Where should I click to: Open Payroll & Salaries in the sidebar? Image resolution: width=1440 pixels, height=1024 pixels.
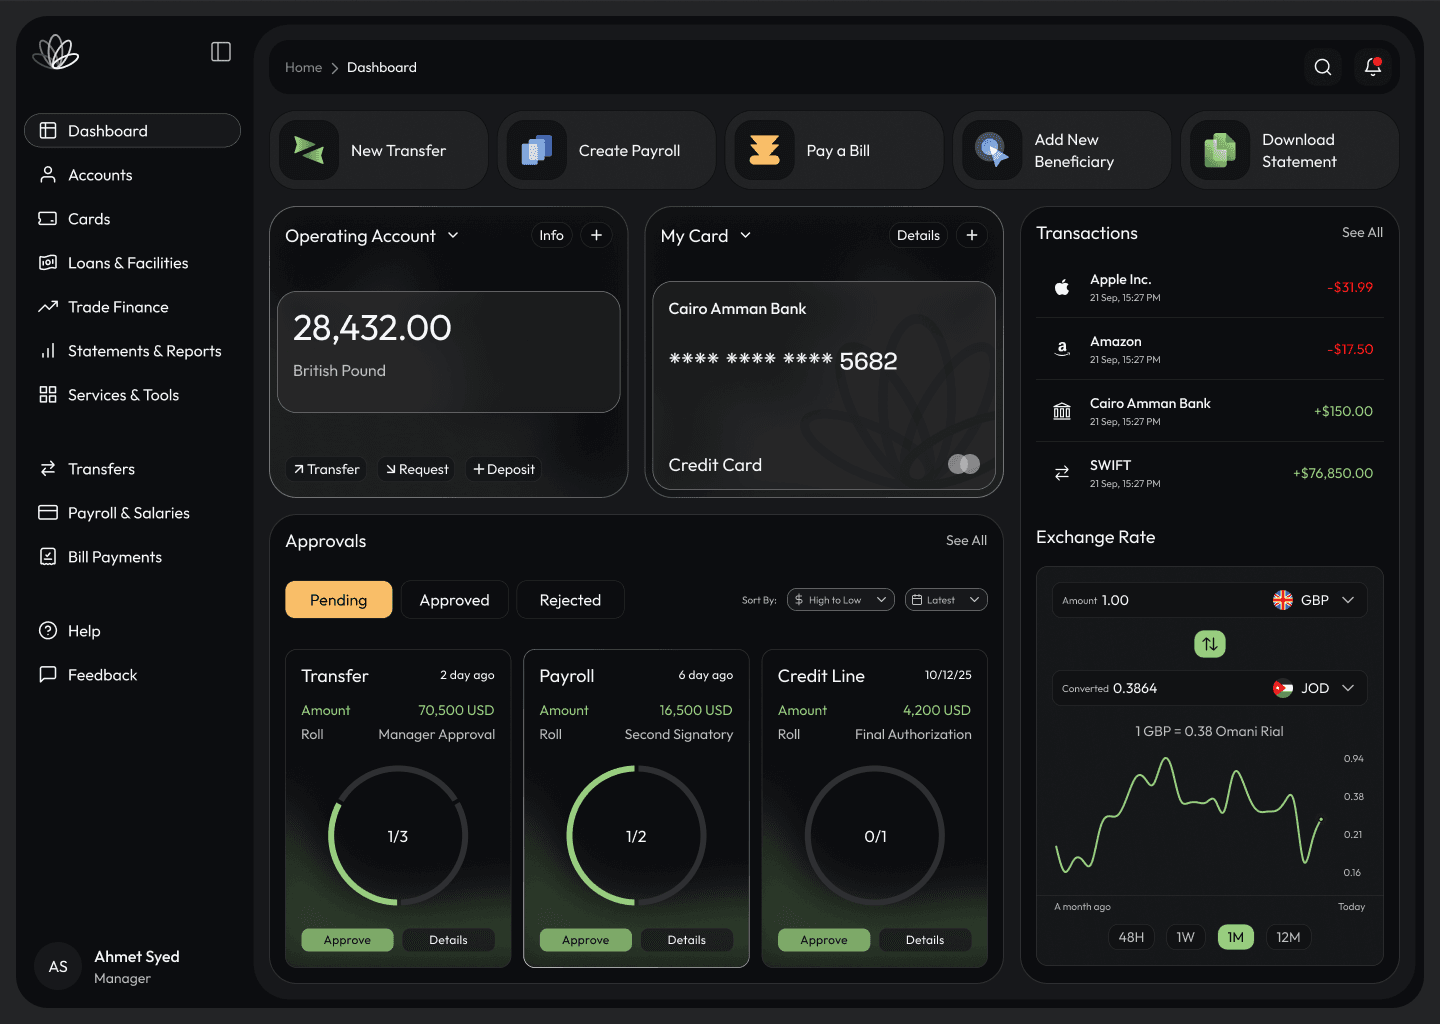point(128,512)
